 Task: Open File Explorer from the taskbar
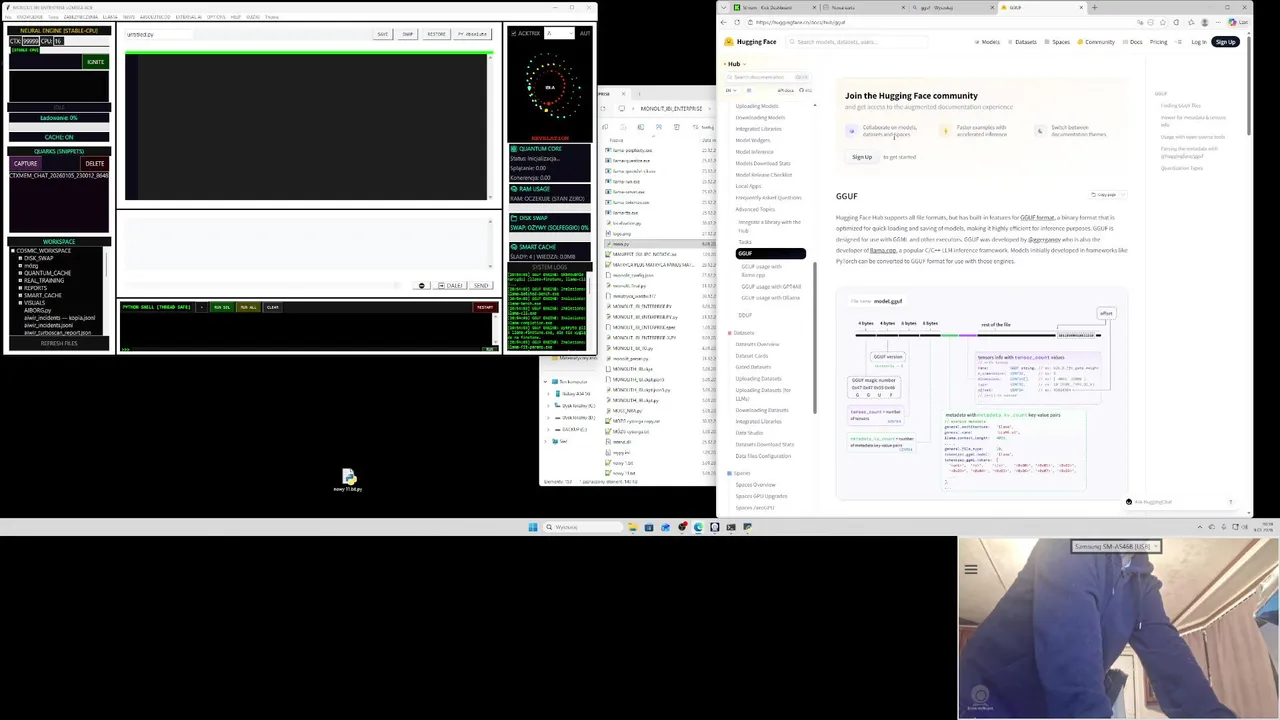632,527
